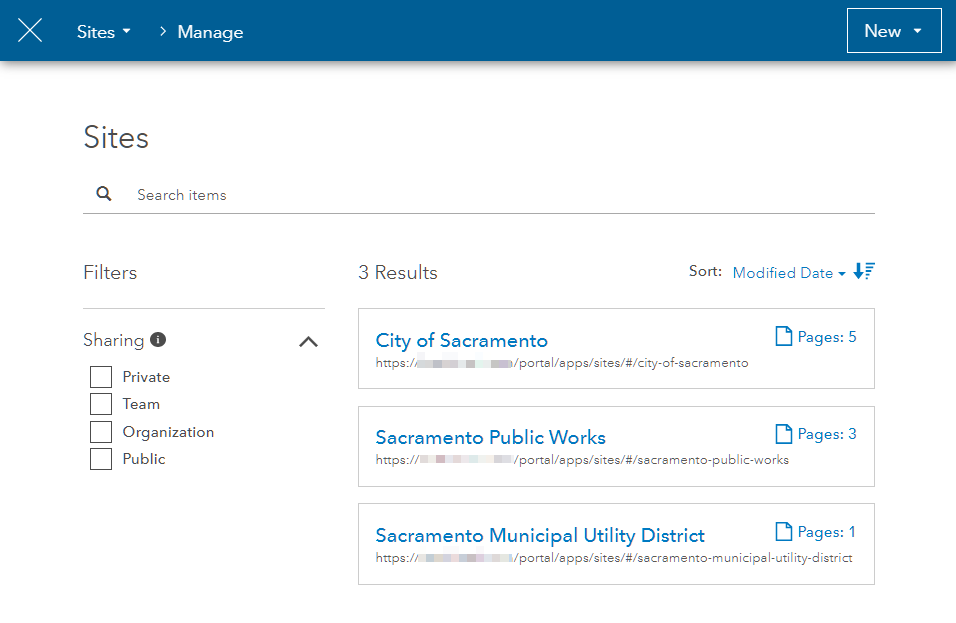Close the panel with the X icon
Screen dimensions: 956x623
pyautogui.click(x=30, y=30)
